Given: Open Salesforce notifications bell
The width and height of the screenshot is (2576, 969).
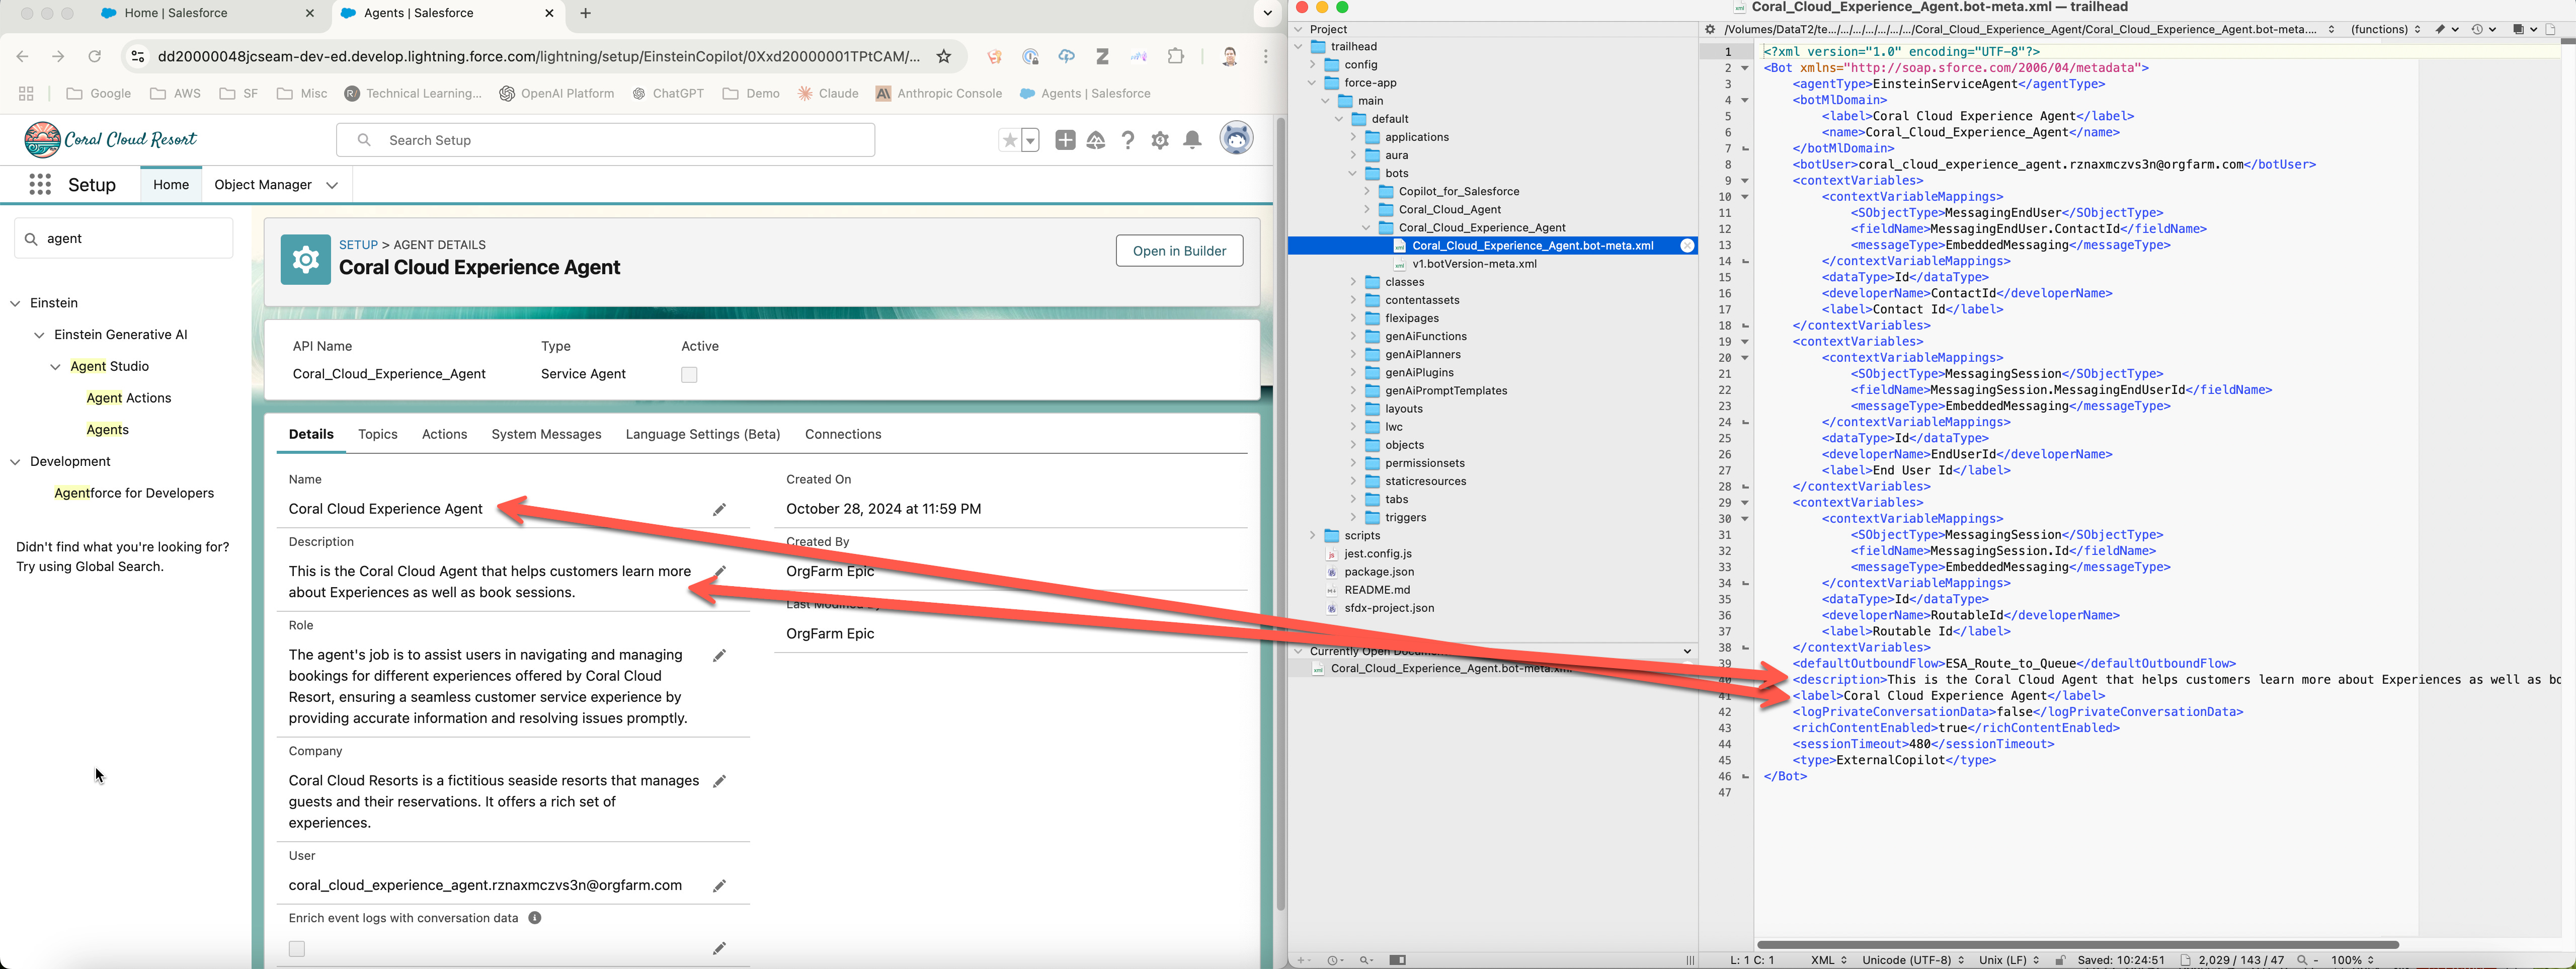Looking at the screenshot, I should click(1192, 140).
